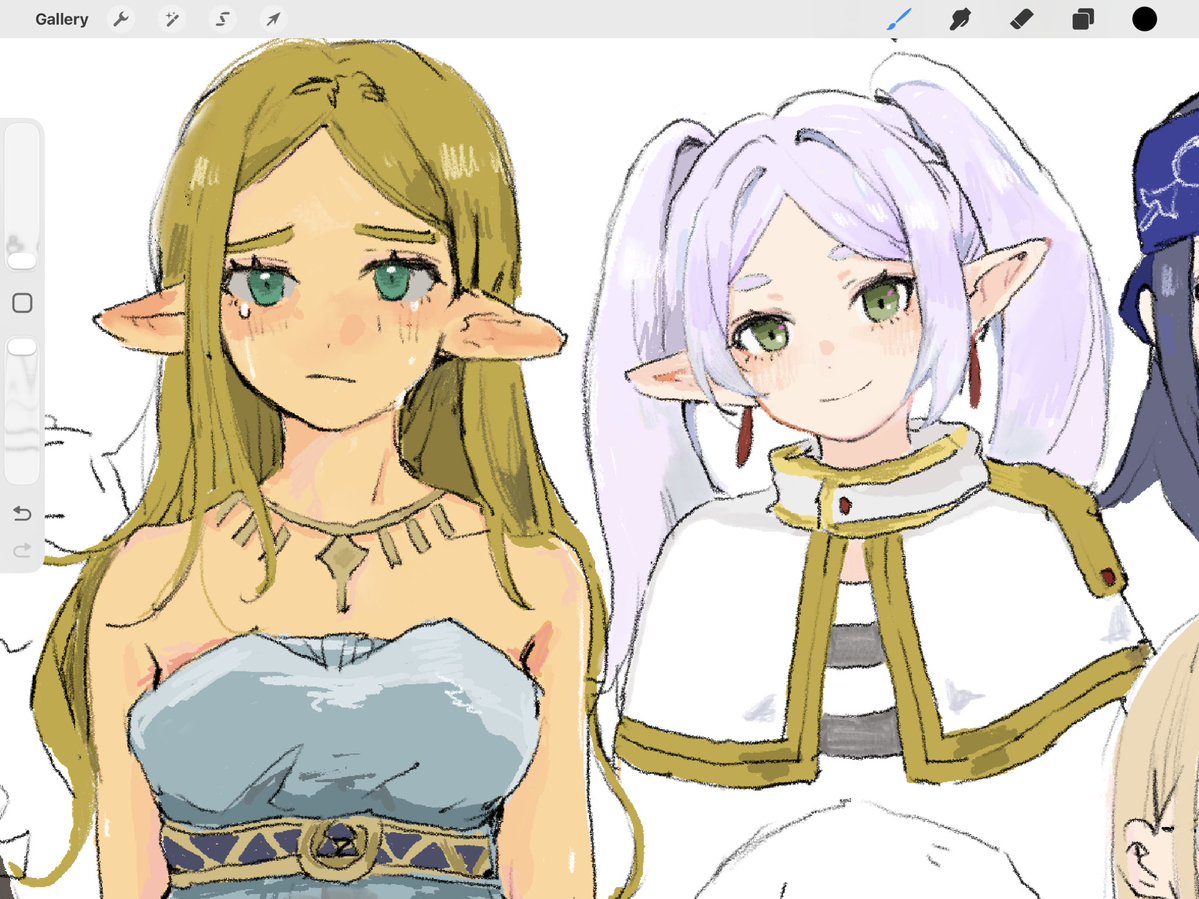This screenshot has width=1199, height=899.
Task: Select the Eraser tool
Action: (x=1022, y=19)
